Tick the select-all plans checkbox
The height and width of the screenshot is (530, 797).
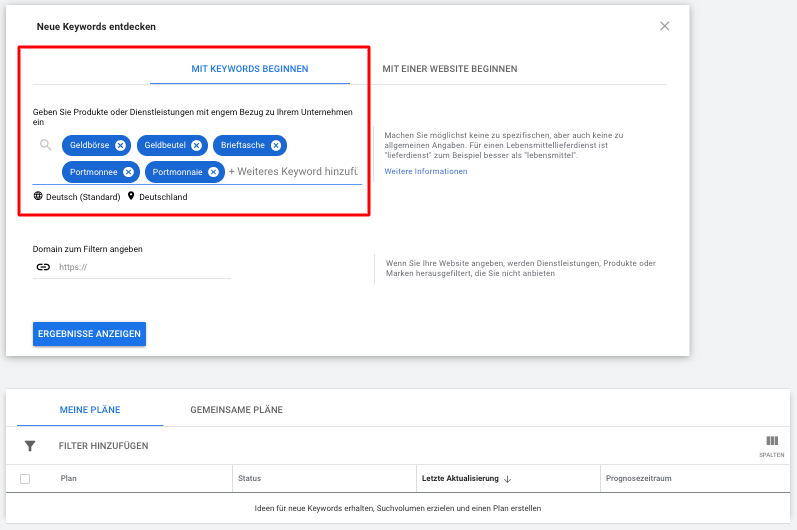(25, 479)
